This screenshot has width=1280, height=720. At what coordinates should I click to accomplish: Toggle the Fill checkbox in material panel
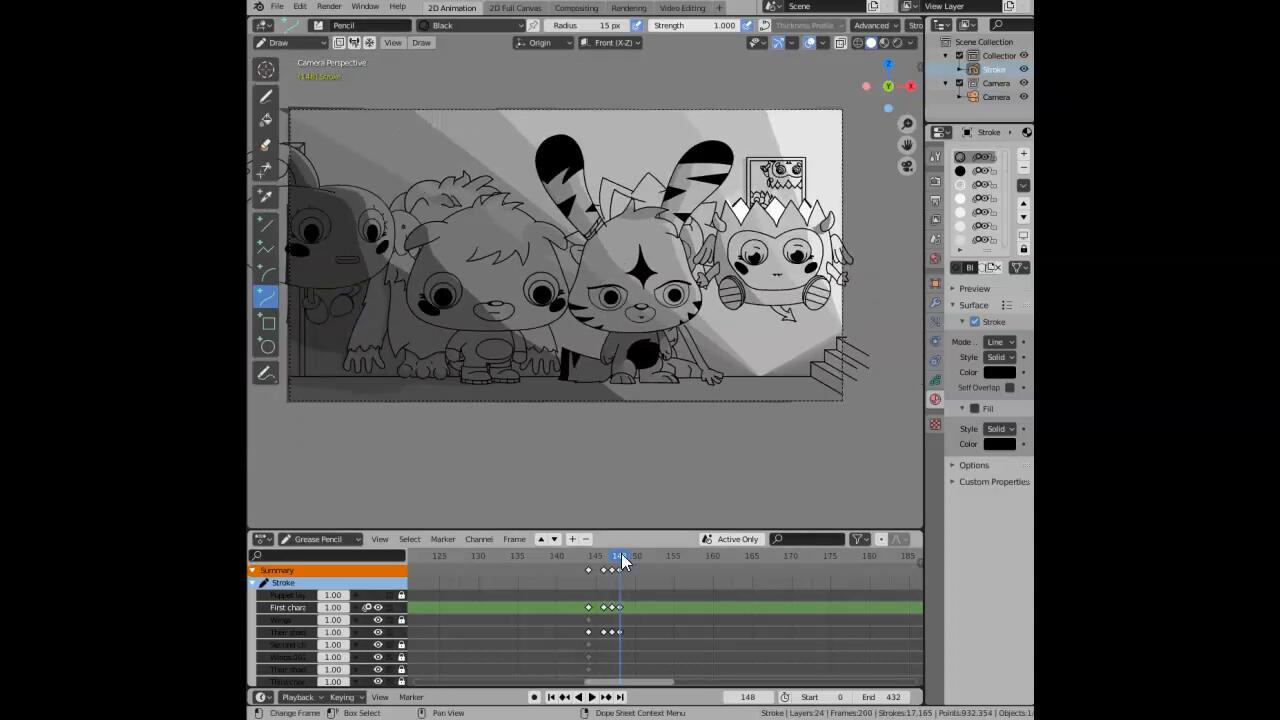coord(975,408)
